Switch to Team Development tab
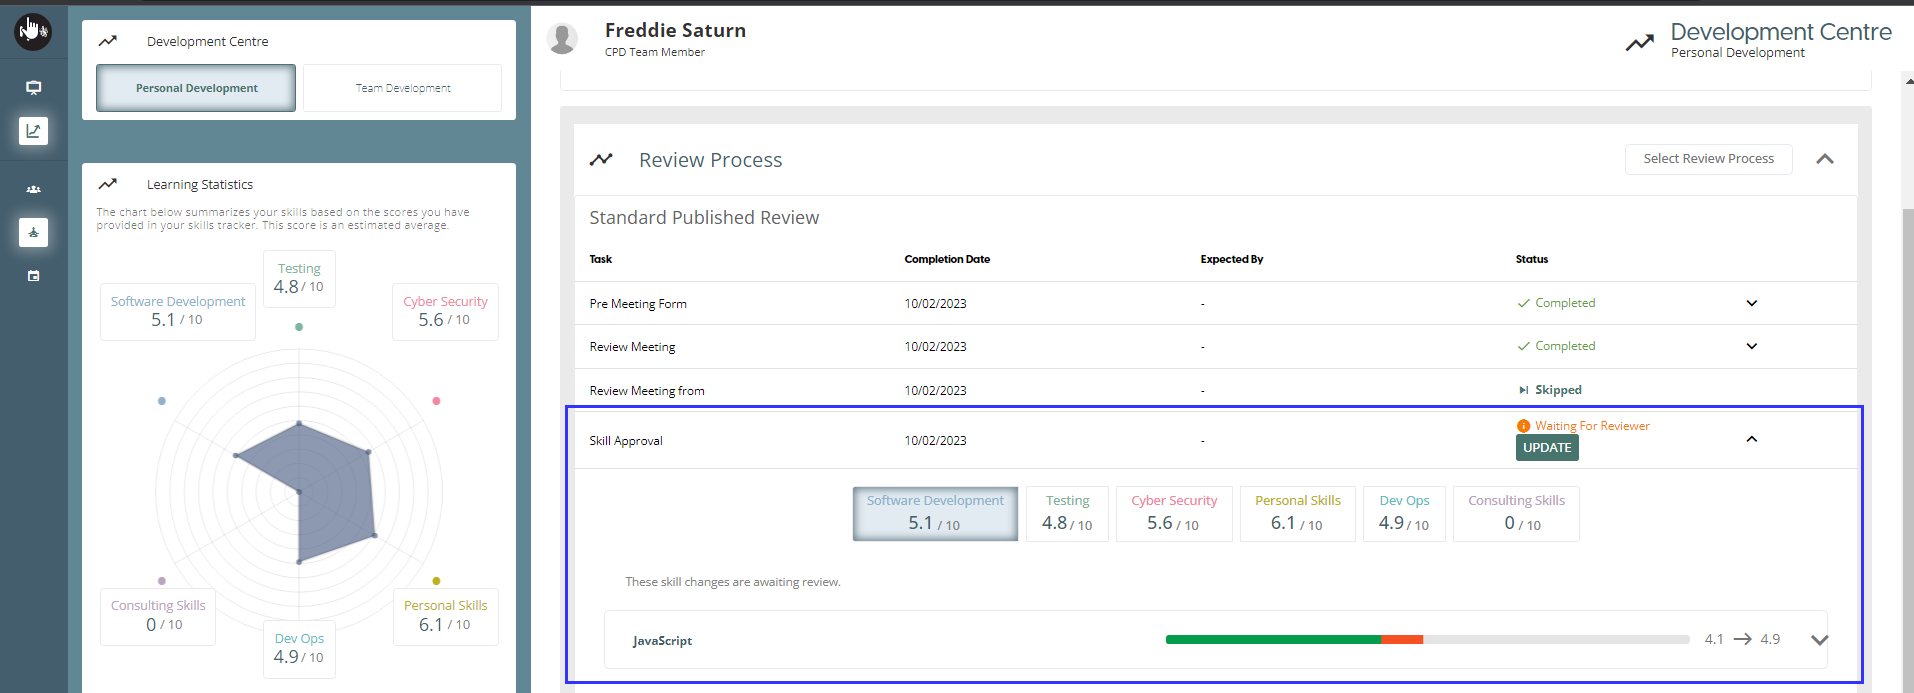Viewport: 1914px width, 693px height. (x=402, y=88)
